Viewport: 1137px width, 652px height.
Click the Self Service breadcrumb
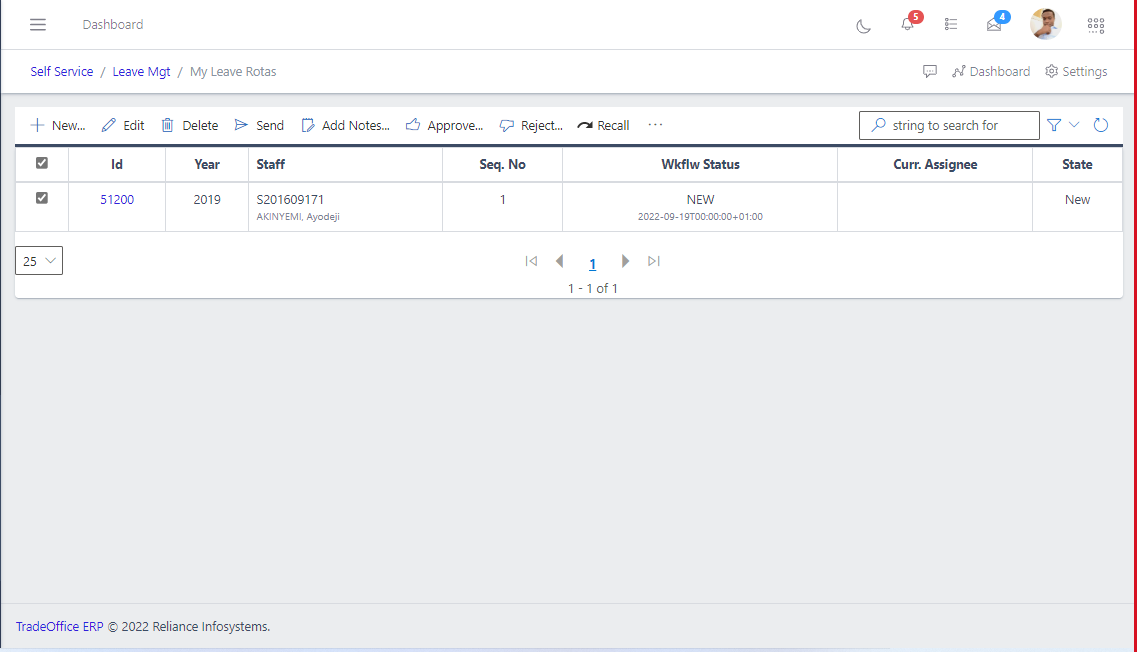pyautogui.click(x=62, y=72)
